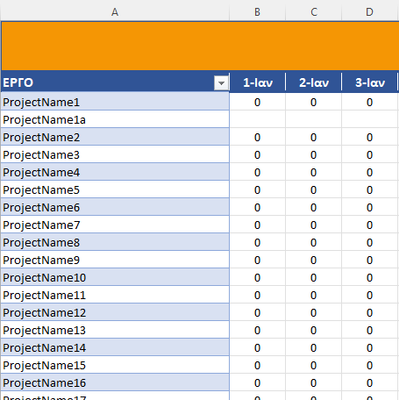
Task: Click the 3-Ιαν header cell
Action: pos(370,82)
